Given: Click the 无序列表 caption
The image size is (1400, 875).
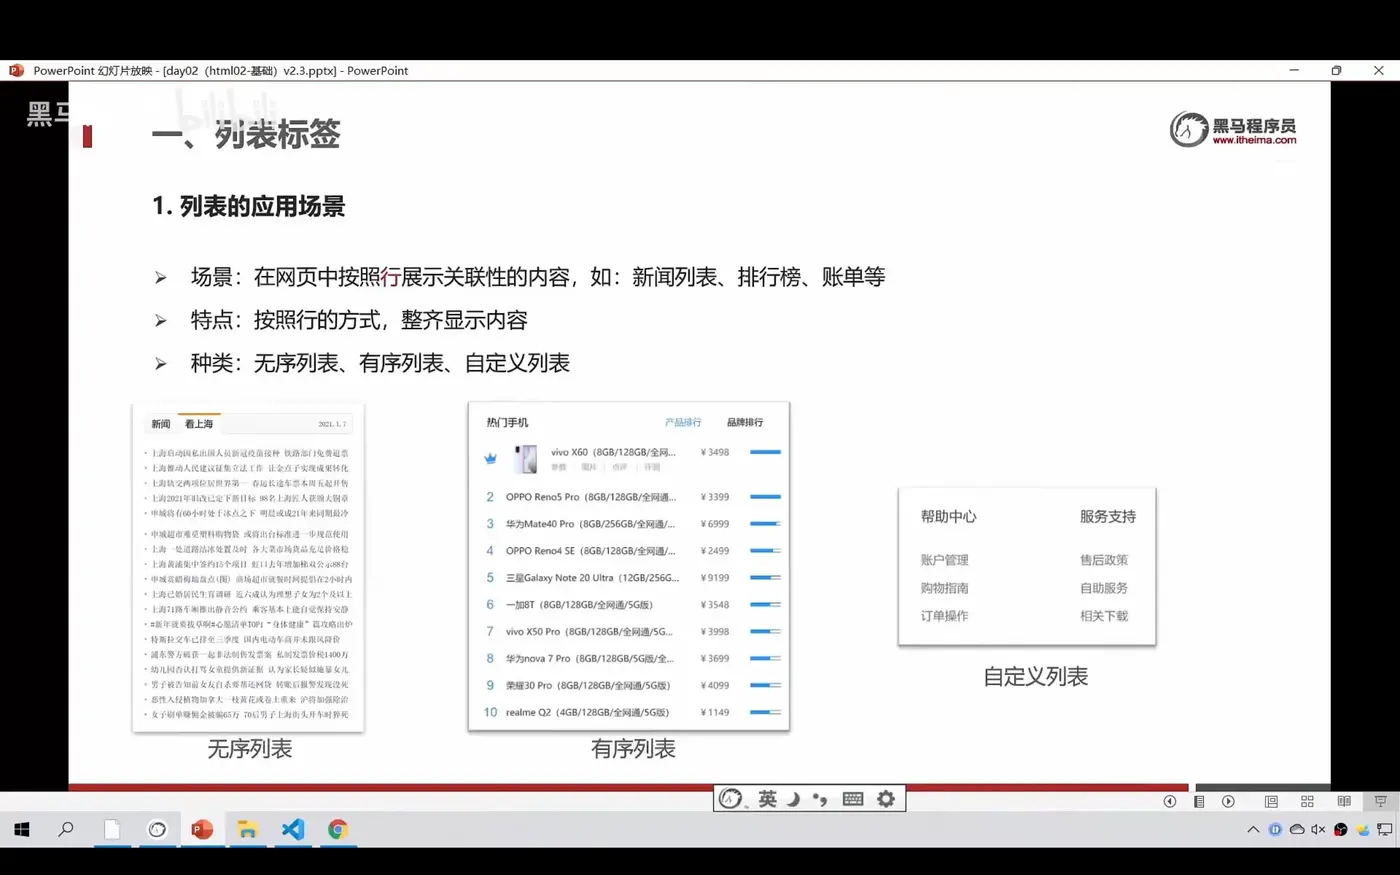Looking at the screenshot, I should [x=250, y=749].
